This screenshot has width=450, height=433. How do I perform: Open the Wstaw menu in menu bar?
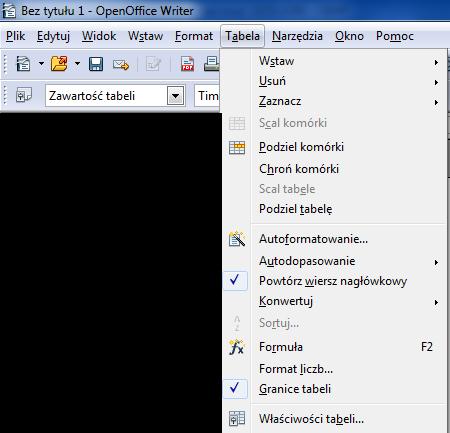(x=145, y=36)
